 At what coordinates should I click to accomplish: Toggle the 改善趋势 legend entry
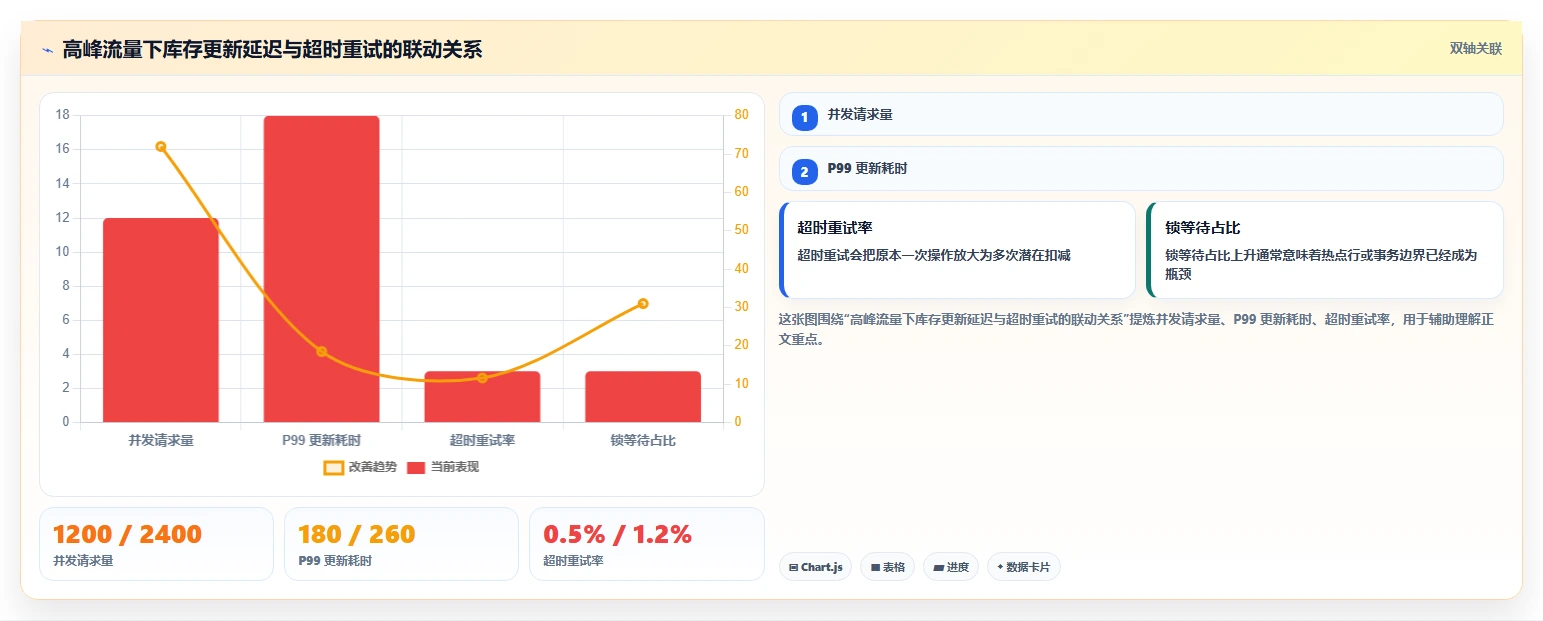(x=360, y=467)
